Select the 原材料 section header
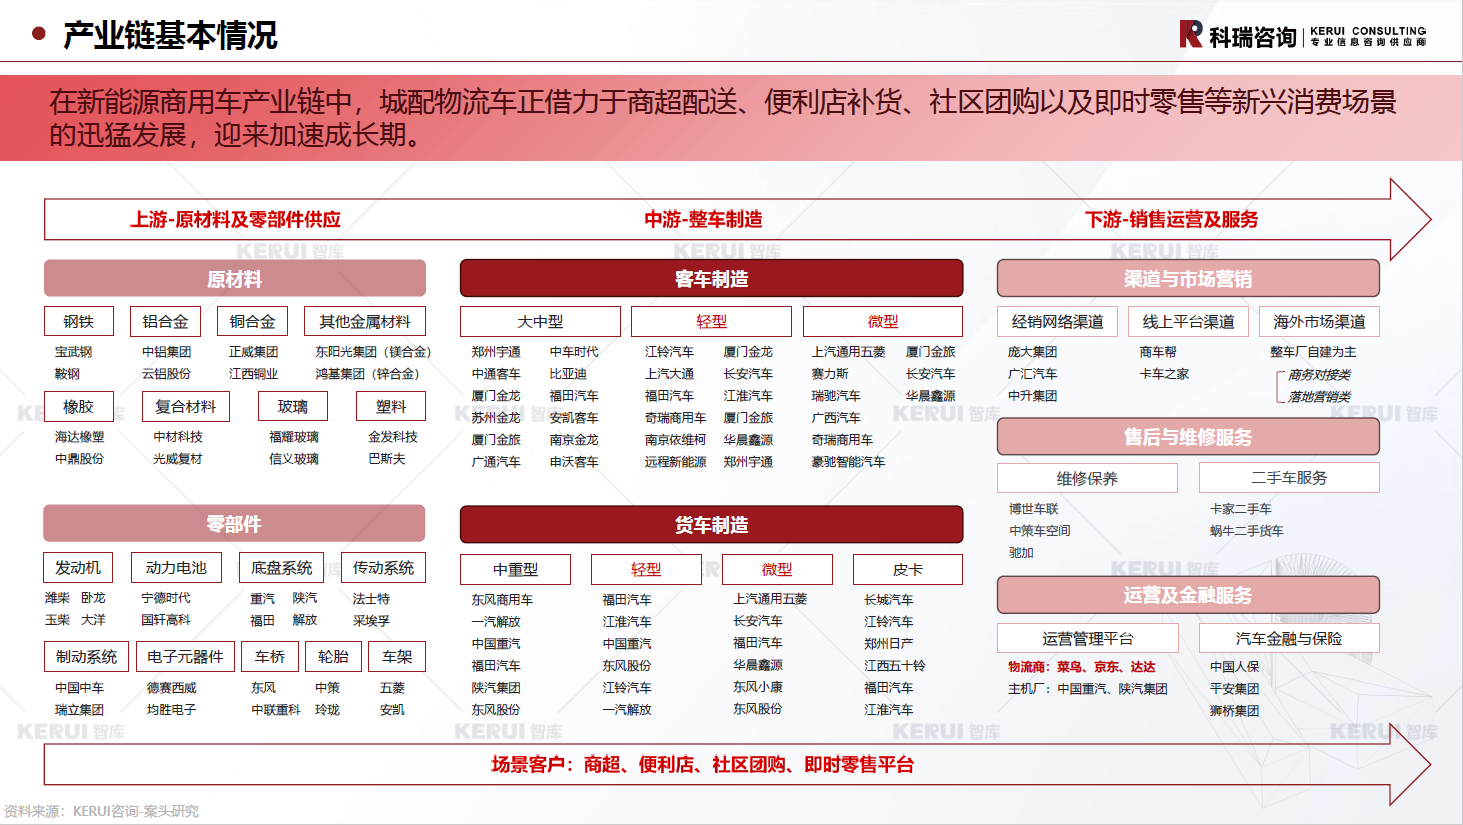This screenshot has height=825, width=1463. coord(235,279)
